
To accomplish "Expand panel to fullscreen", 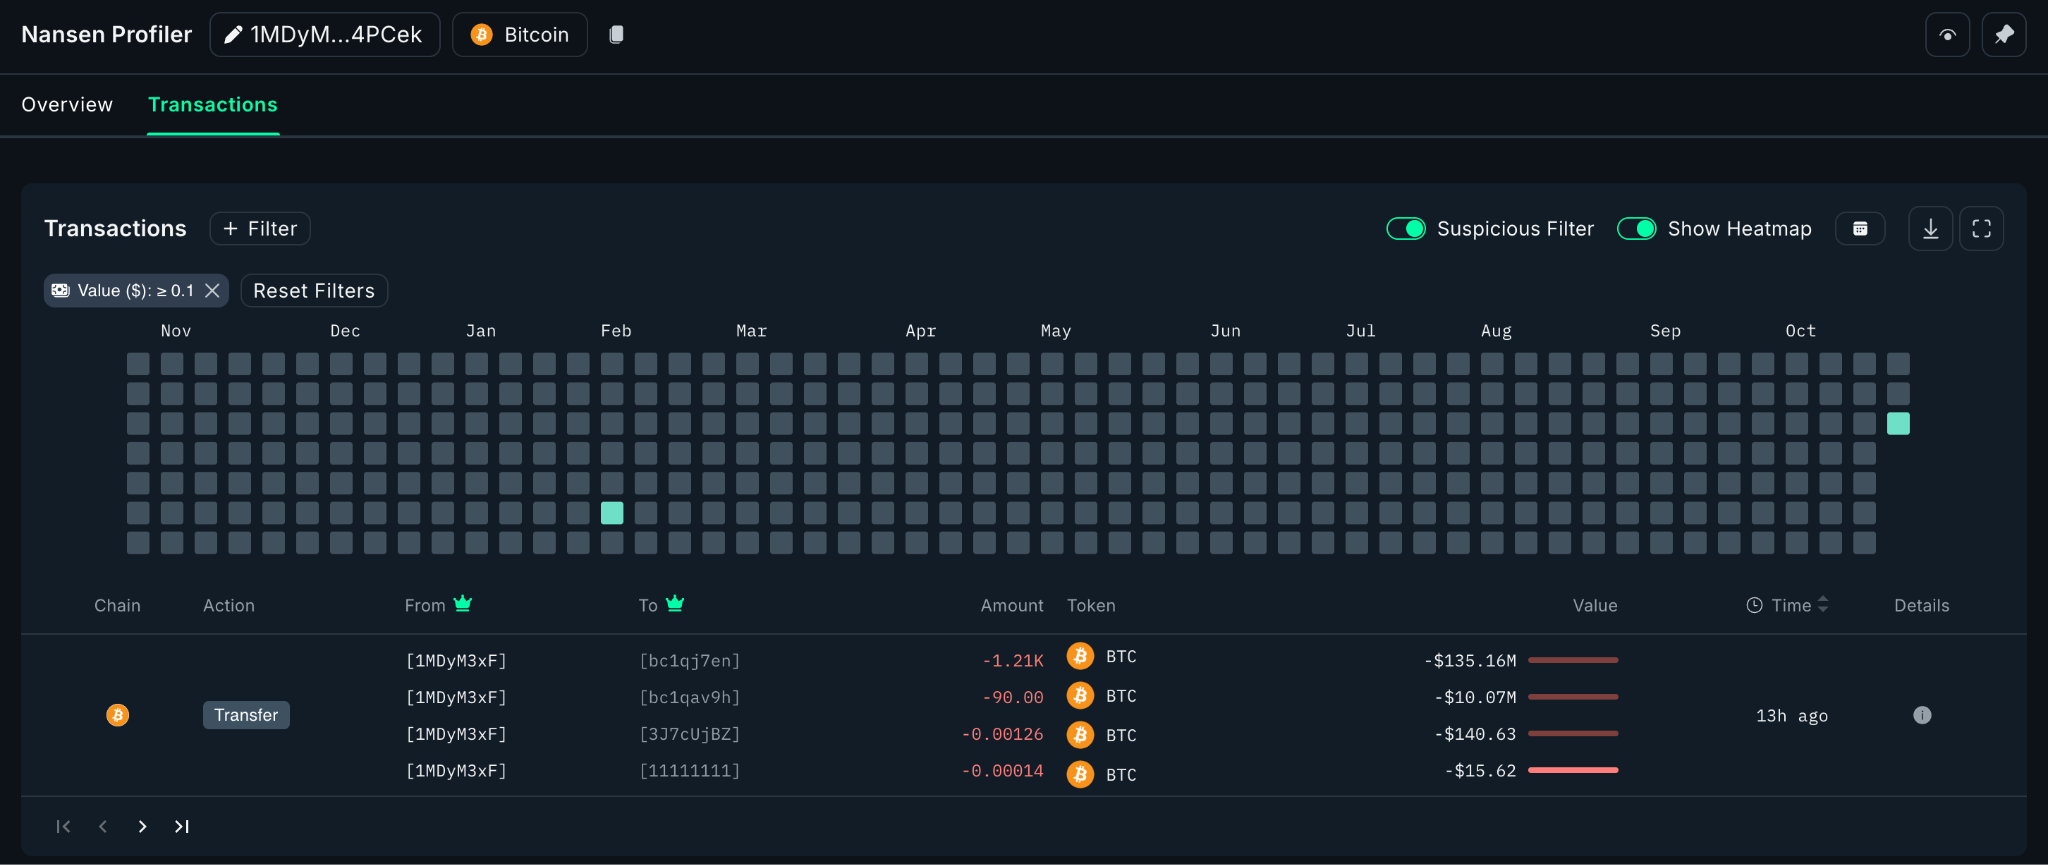I will point(1981,229).
